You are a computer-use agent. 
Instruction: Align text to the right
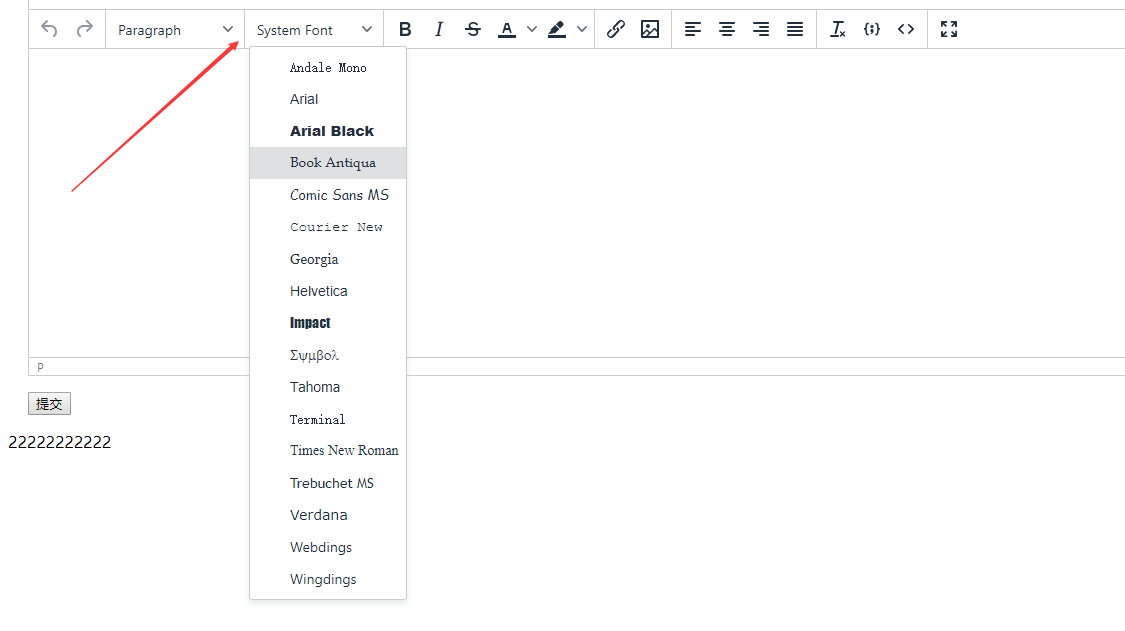761,29
